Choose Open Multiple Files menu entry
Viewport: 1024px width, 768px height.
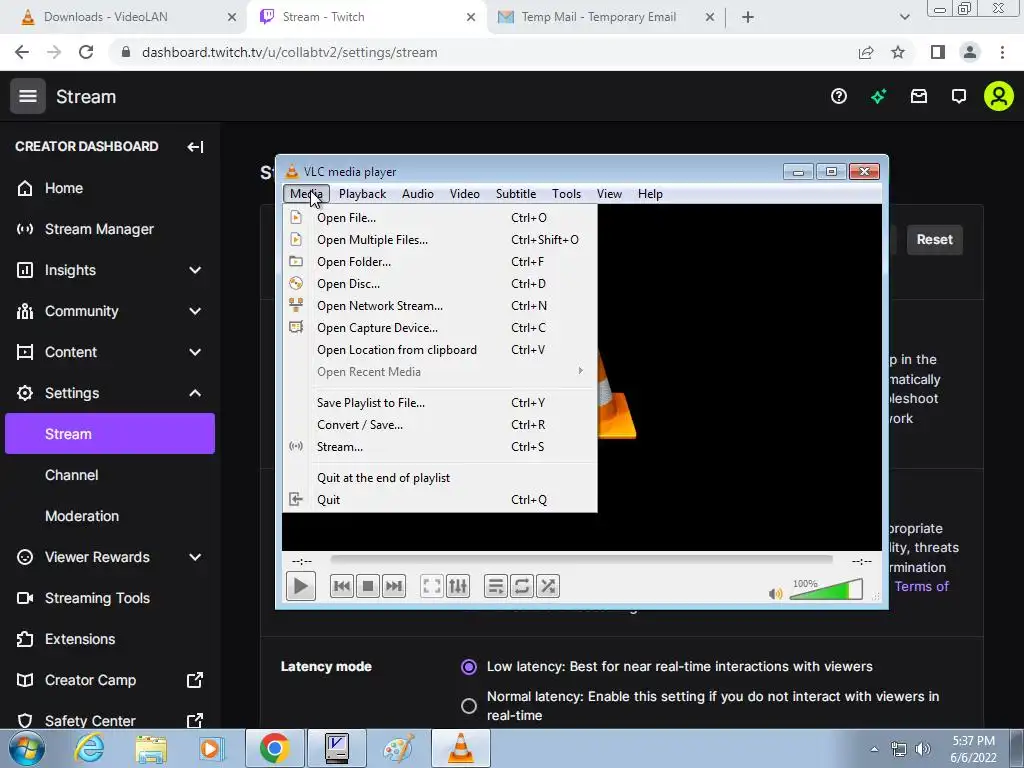click(x=440, y=240)
